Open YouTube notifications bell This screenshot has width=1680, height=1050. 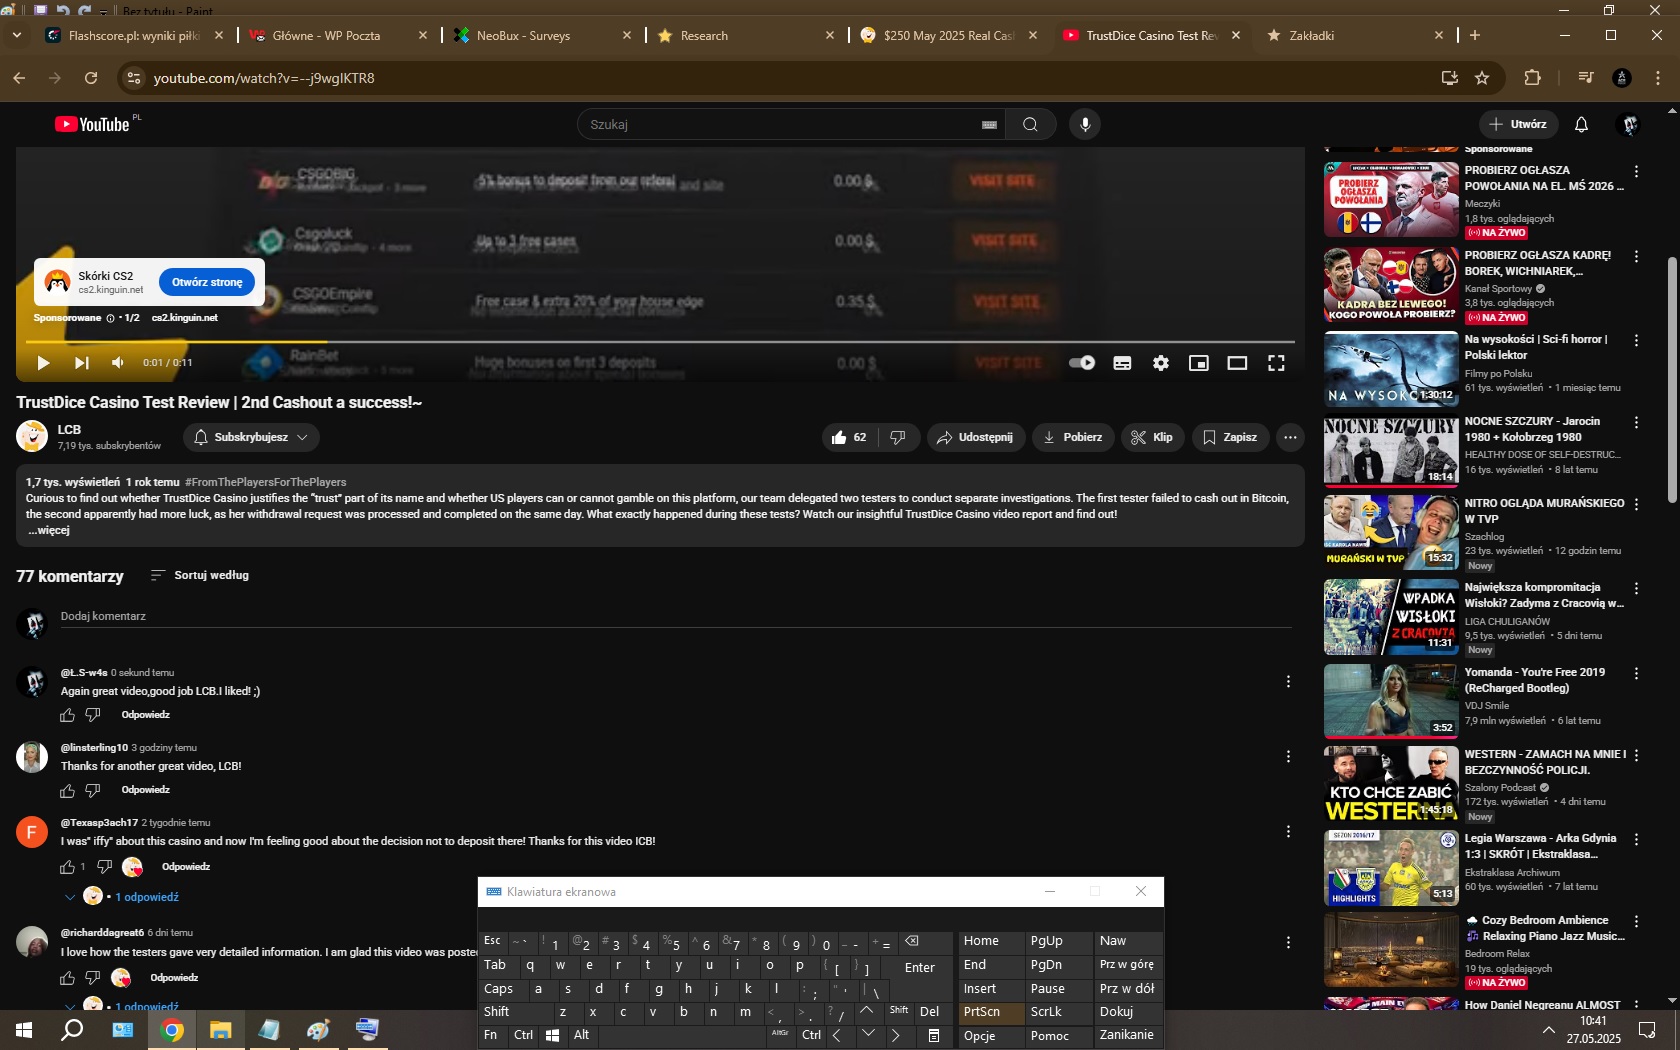(x=1581, y=124)
